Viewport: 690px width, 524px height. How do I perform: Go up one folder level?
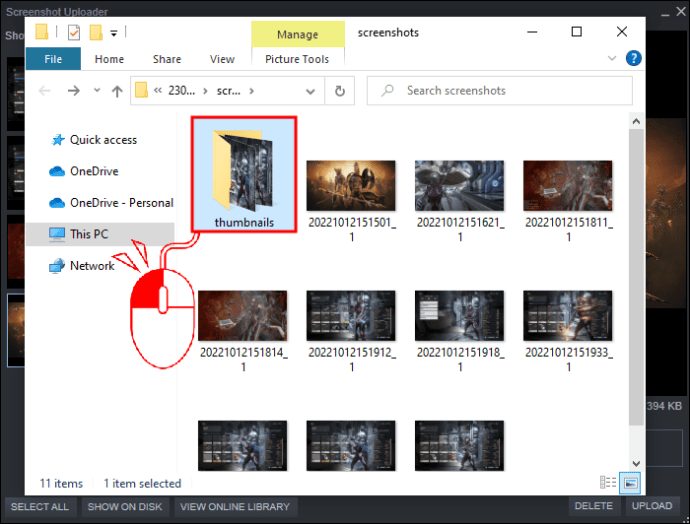(x=117, y=91)
